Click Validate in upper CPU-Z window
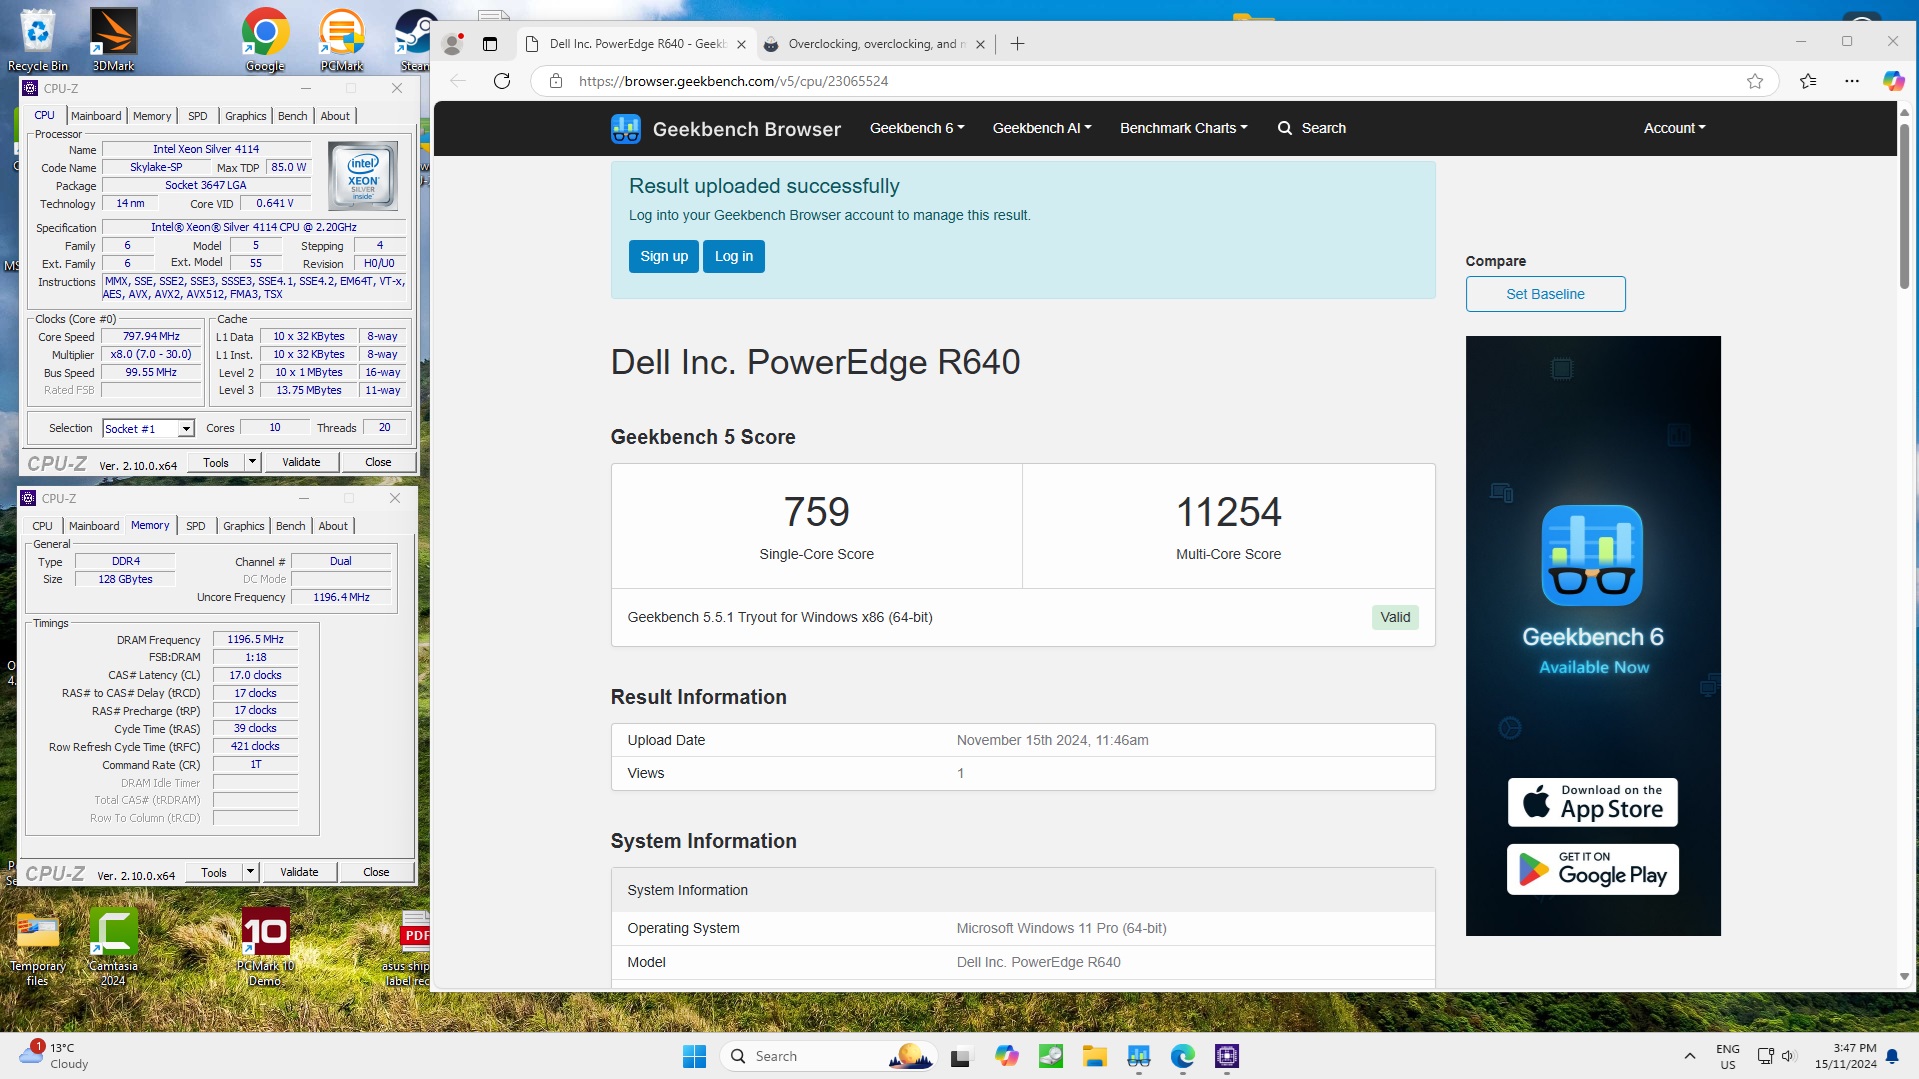The image size is (1919, 1079). (301, 462)
